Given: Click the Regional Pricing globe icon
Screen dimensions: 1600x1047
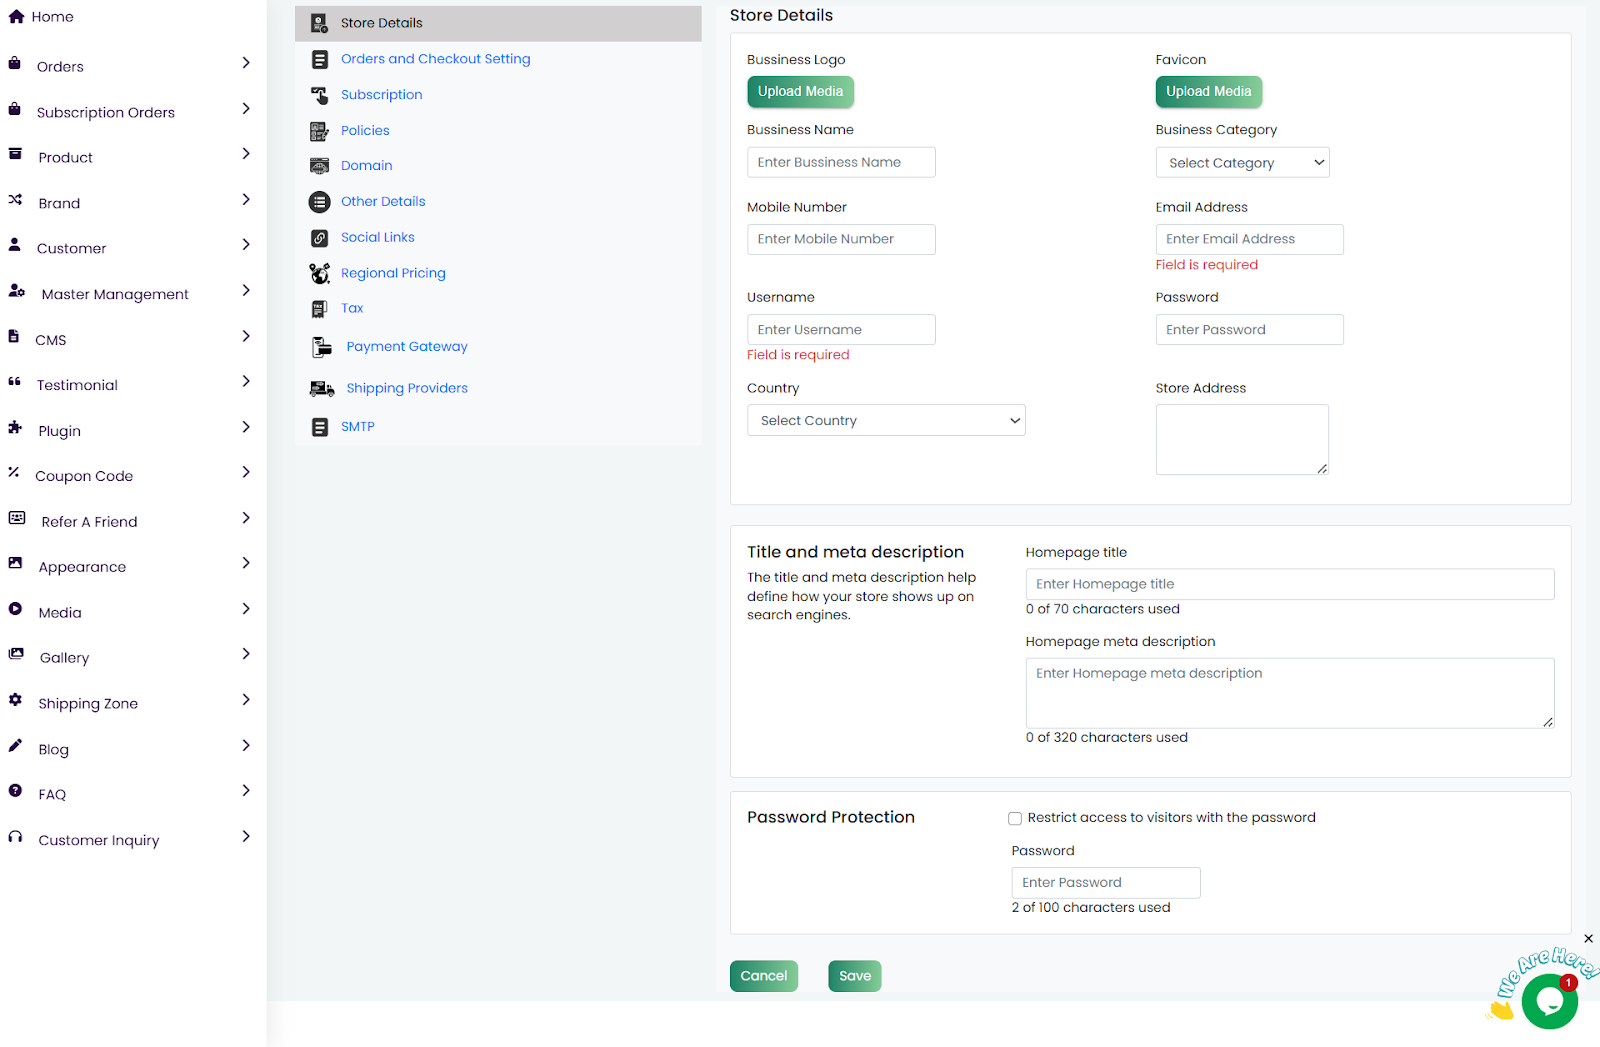Looking at the screenshot, I should click(319, 273).
